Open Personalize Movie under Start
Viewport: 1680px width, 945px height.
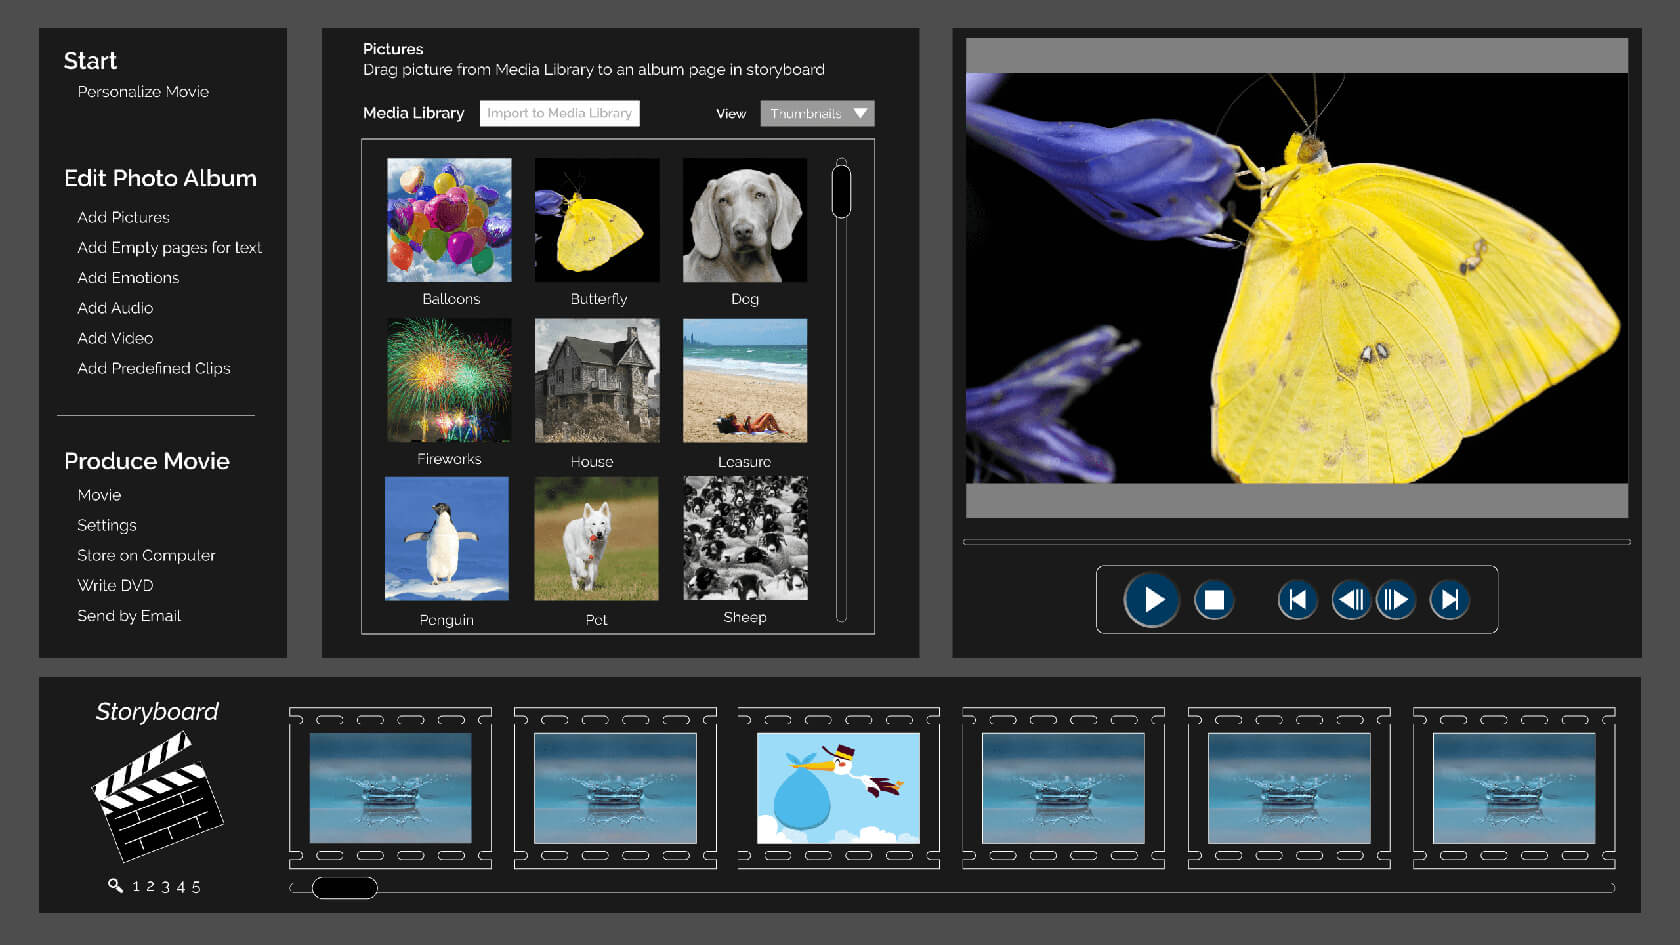(x=143, y=92)
